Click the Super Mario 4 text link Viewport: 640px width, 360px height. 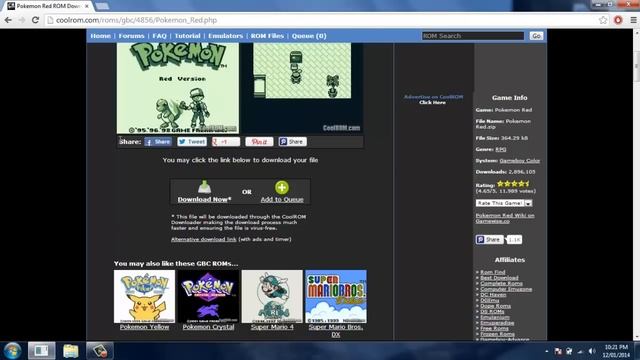pyautogui.click(x=272, y=327)
